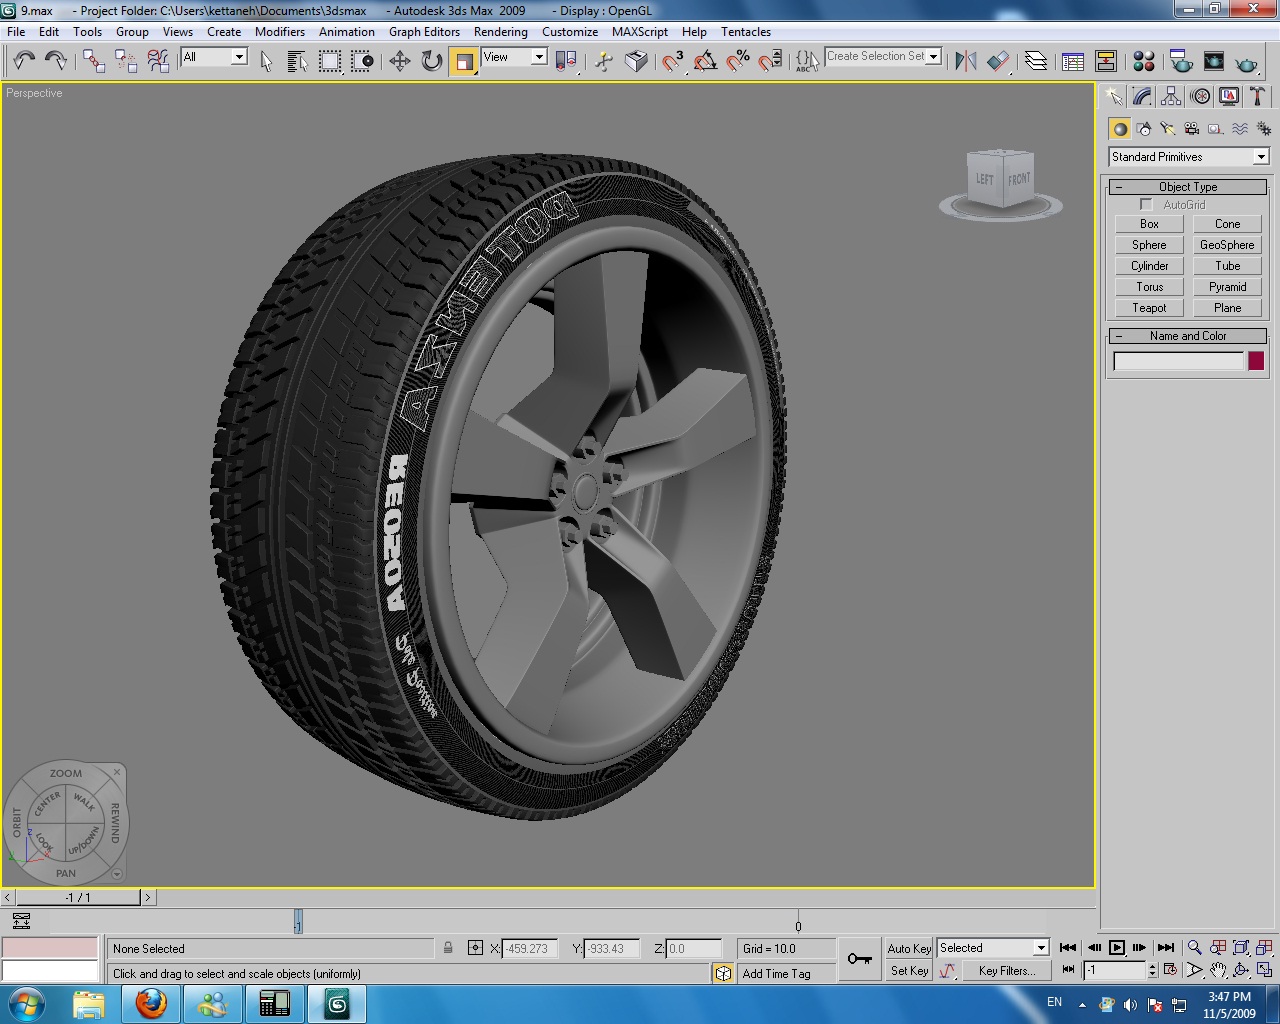Open the Modifiers menu
Image resolution: width=1280 pixels, height=1024 pixels.
280,32
